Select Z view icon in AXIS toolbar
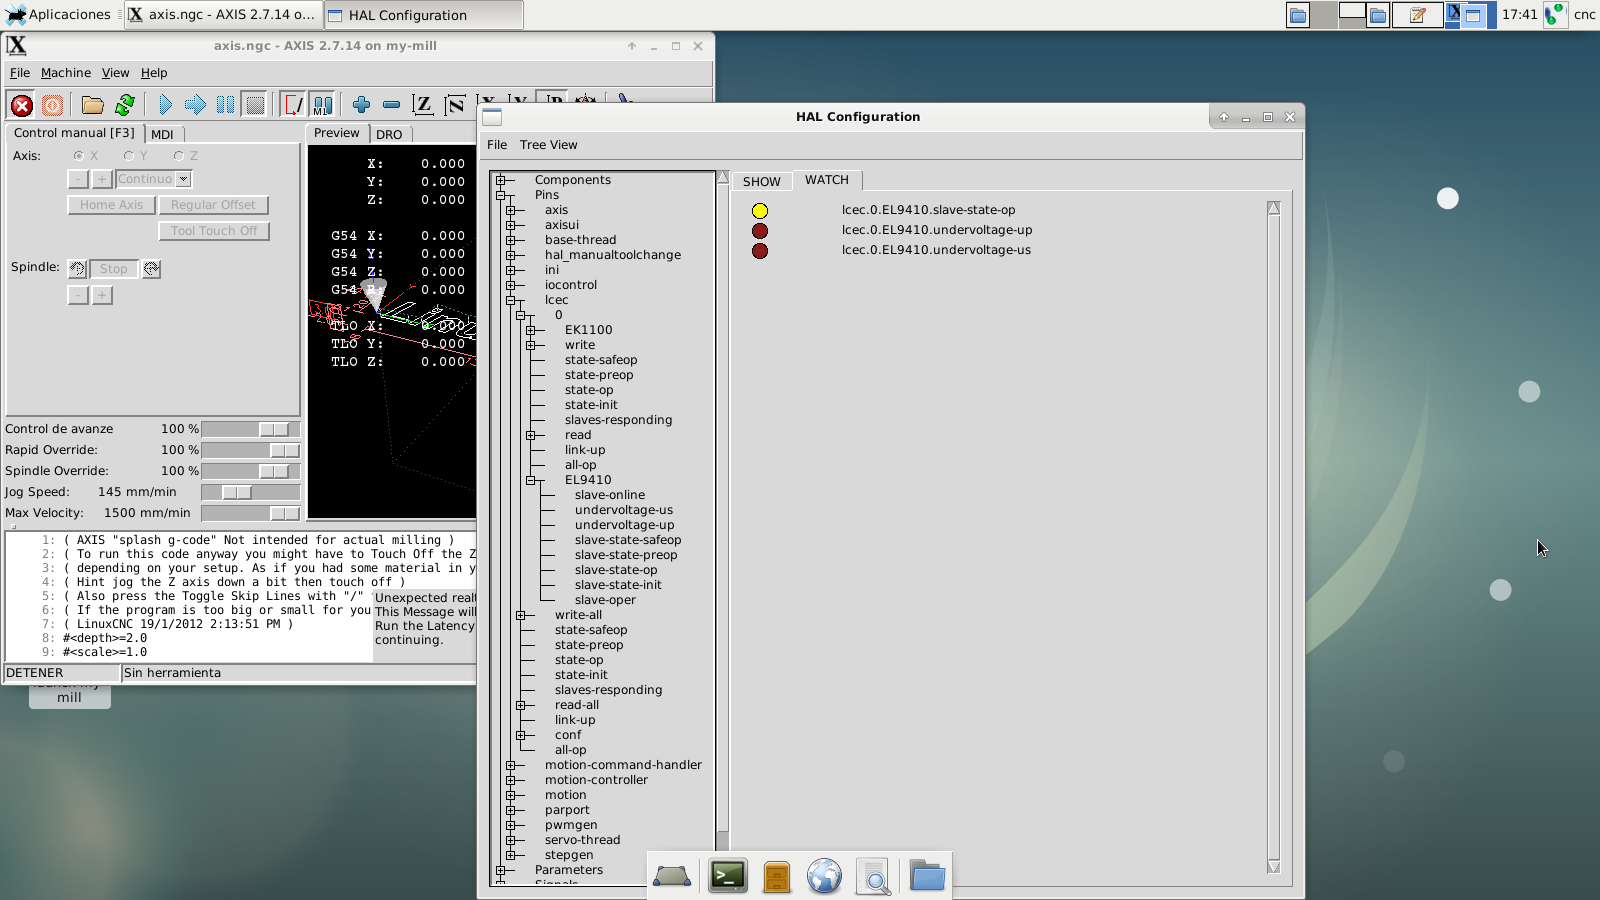Viewport: 1600px width, 900px height. tap(423, 105)
